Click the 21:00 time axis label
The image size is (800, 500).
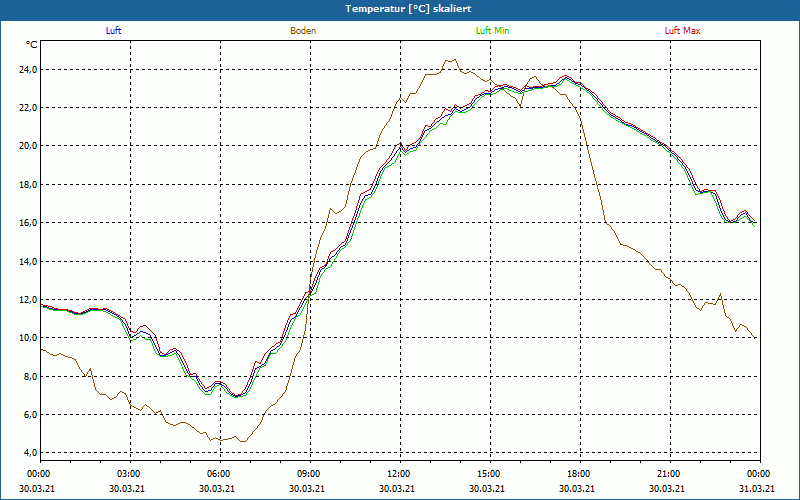pyautogui.click(x=667, y=474)
